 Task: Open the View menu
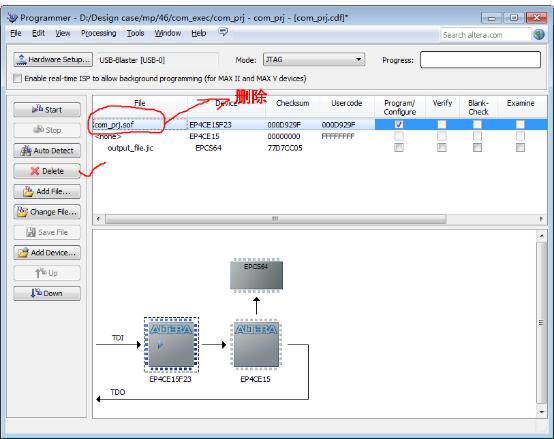click(63, 33)
